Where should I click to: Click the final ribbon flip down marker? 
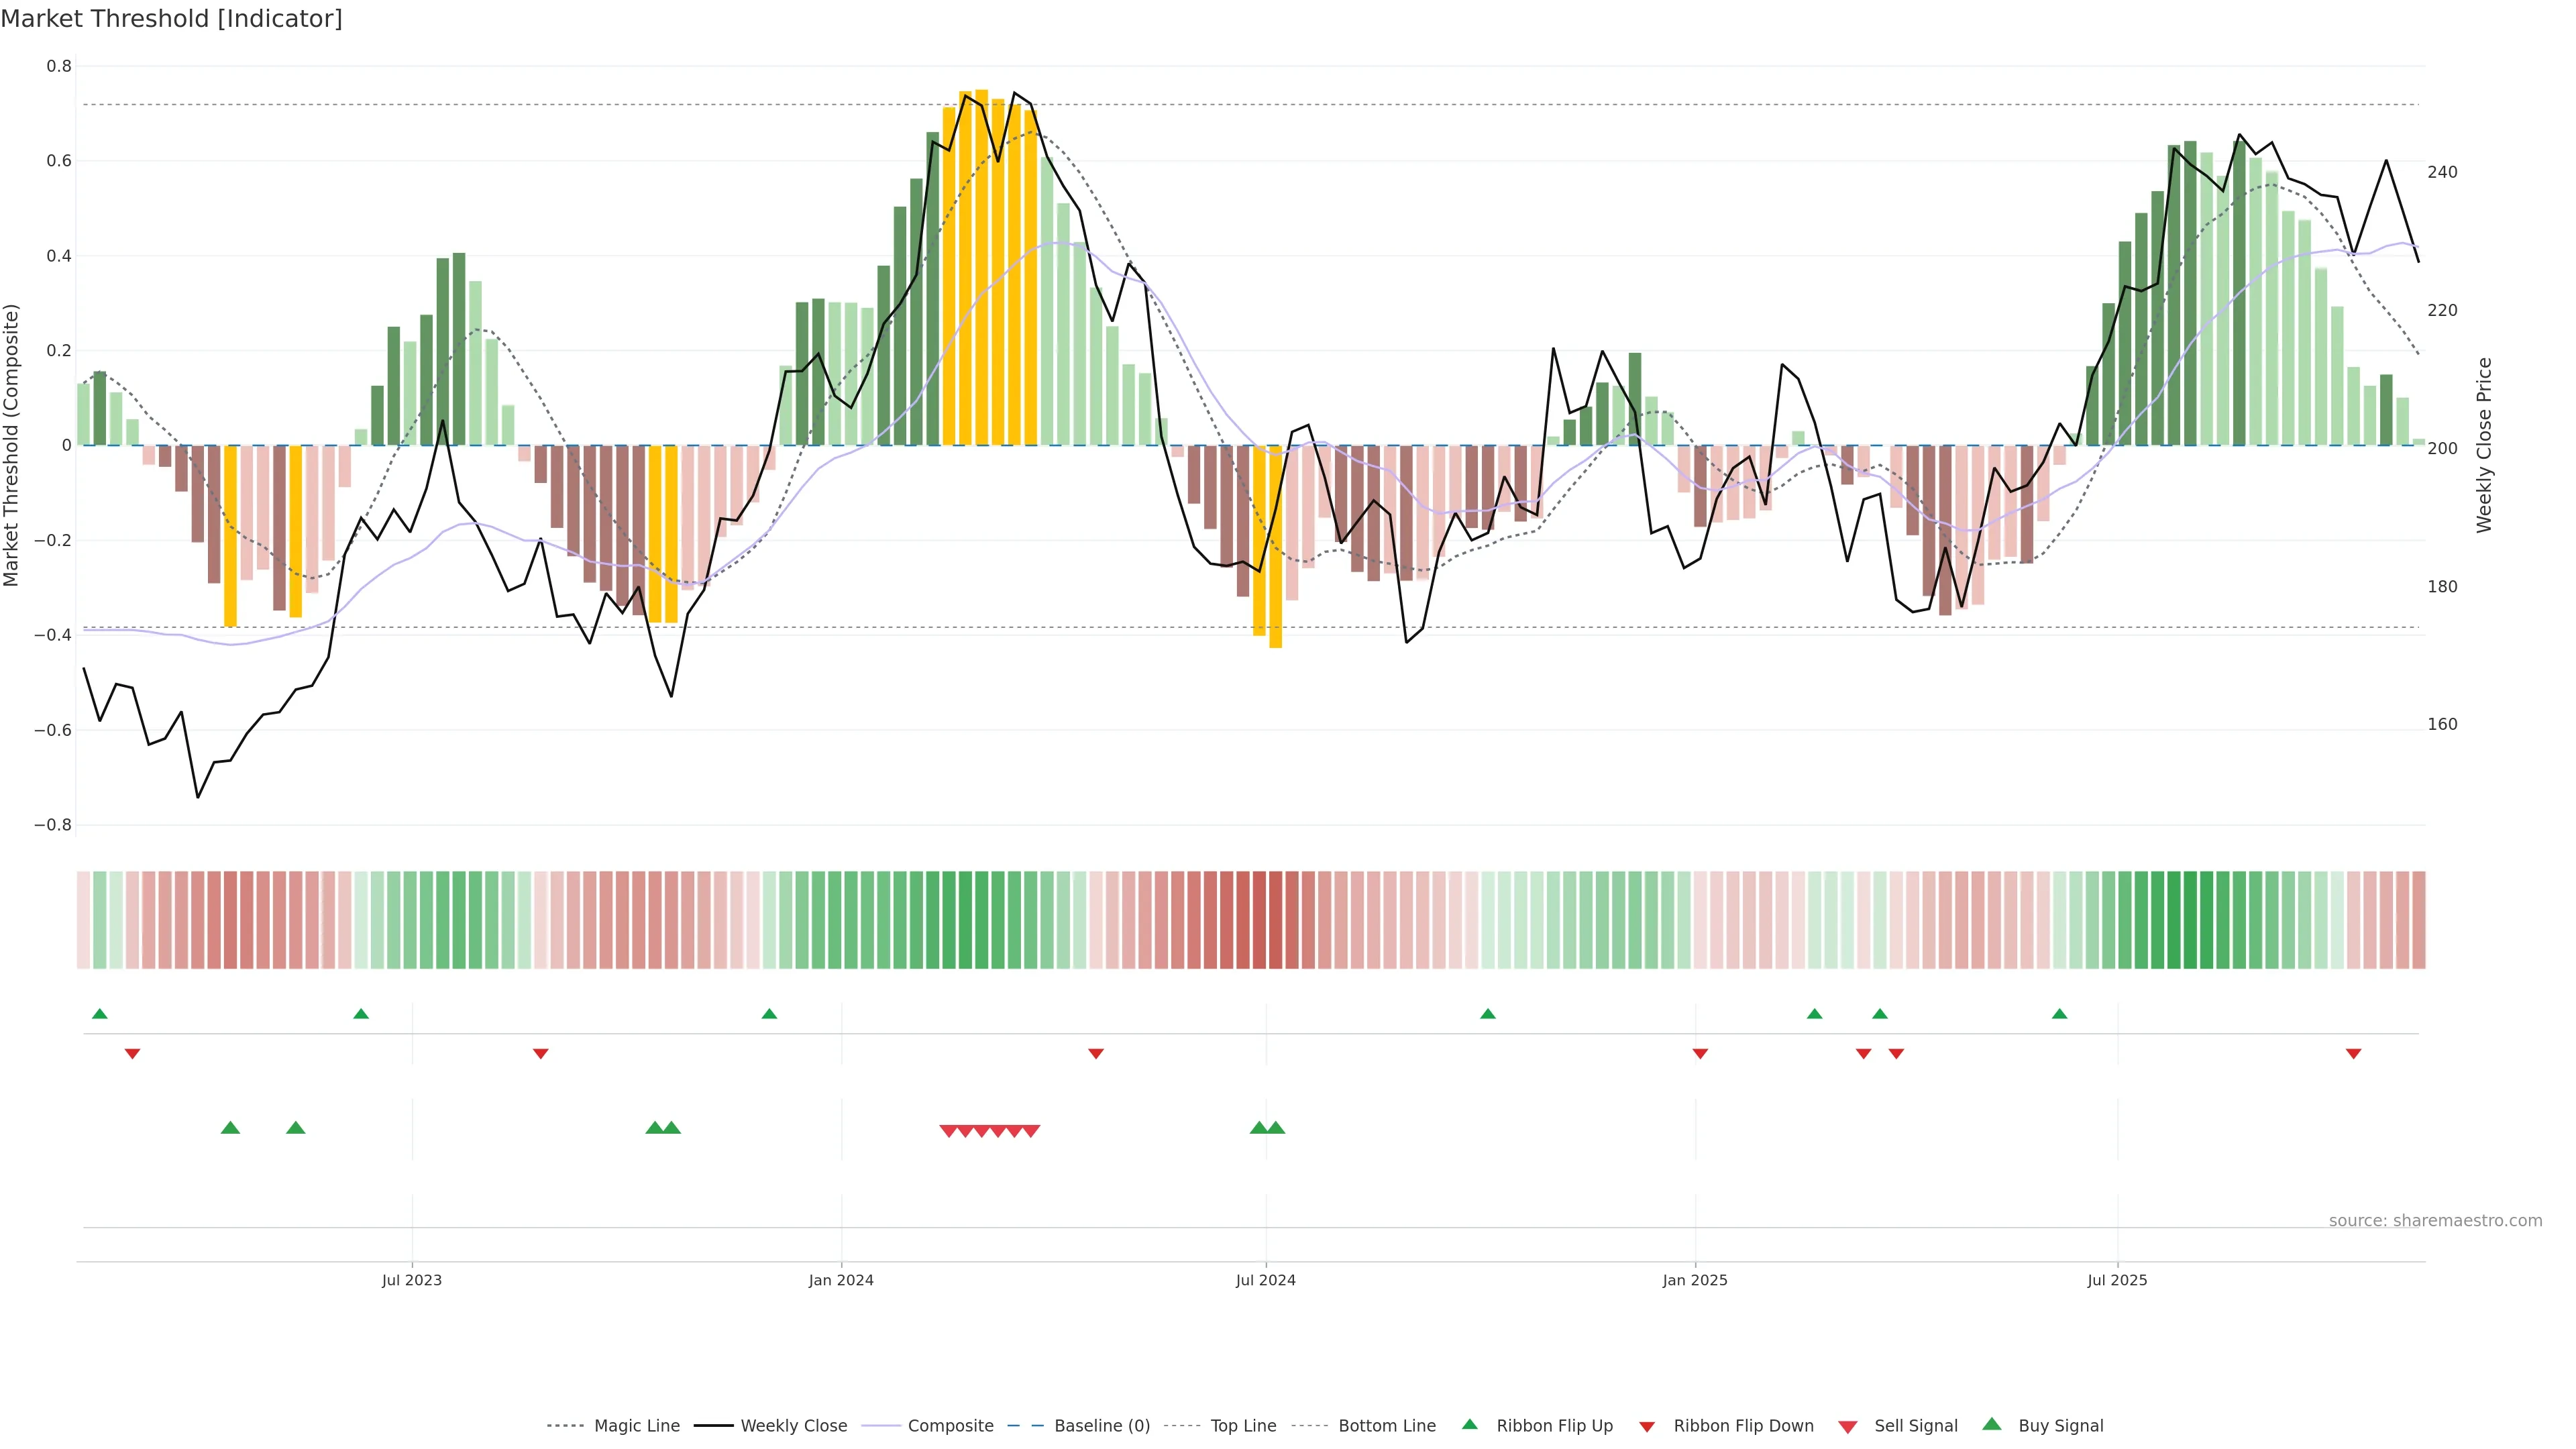click(2353, 1054)
